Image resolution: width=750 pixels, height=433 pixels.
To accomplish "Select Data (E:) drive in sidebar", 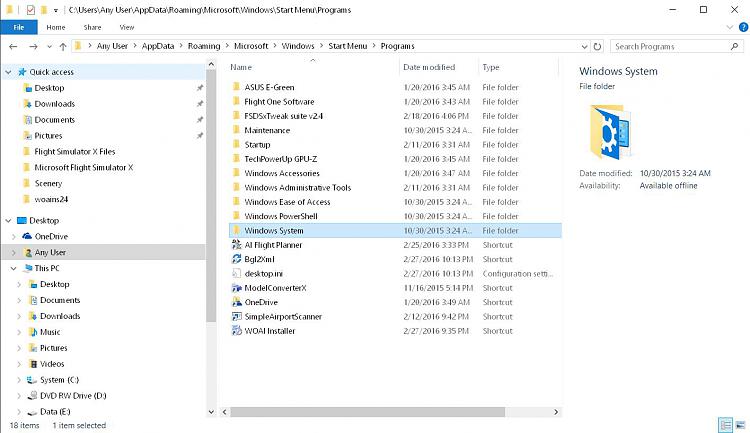I will (48, 411).
